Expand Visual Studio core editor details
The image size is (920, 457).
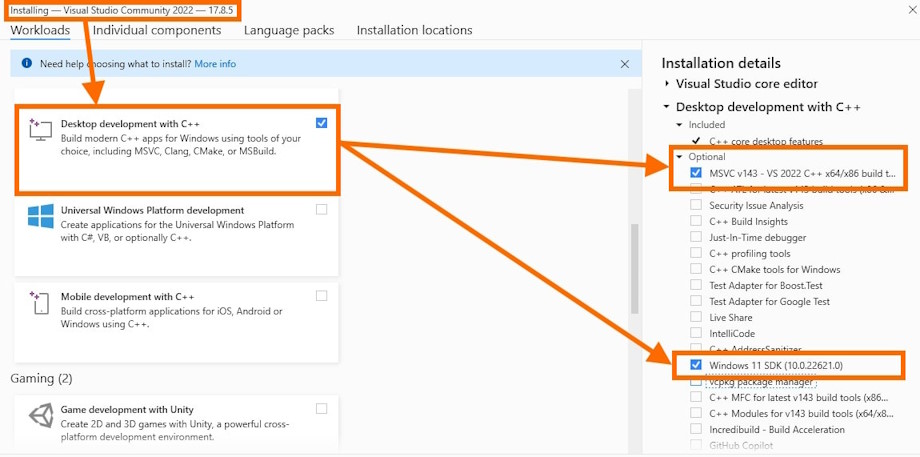(667, 84)
